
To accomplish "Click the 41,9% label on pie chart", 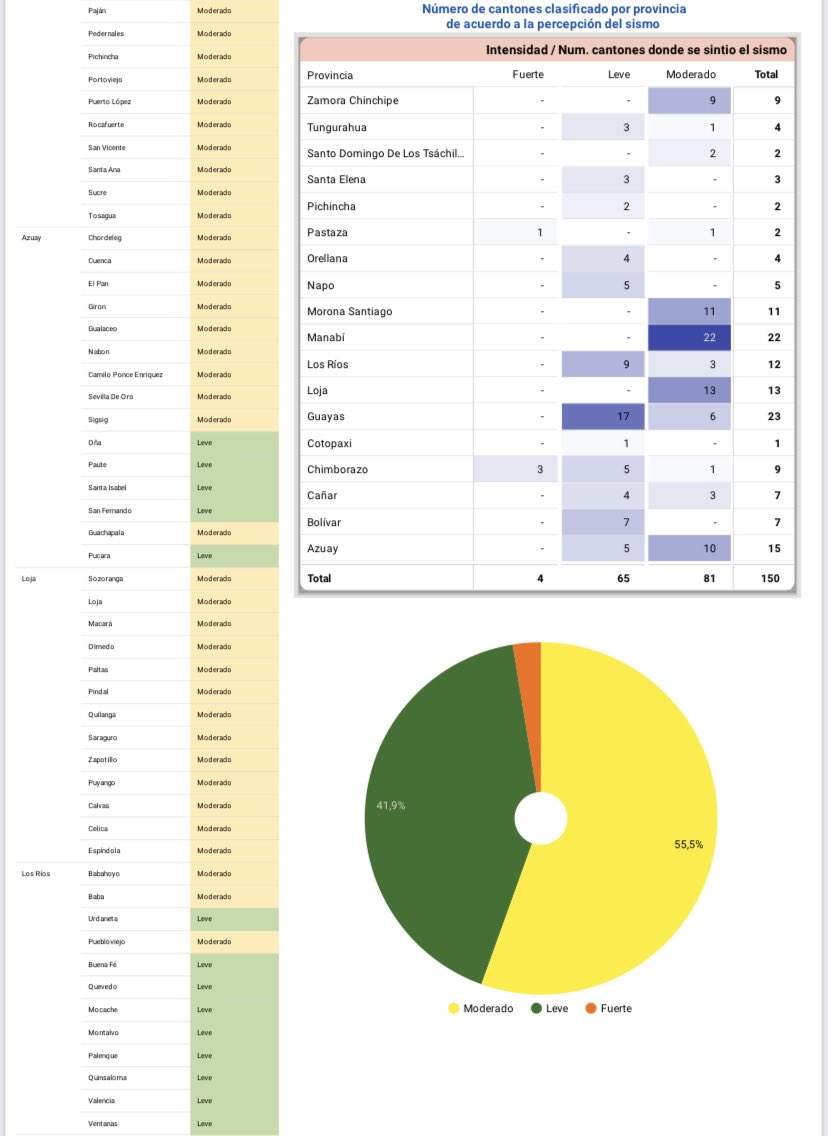I will click(x=390, y=806).
